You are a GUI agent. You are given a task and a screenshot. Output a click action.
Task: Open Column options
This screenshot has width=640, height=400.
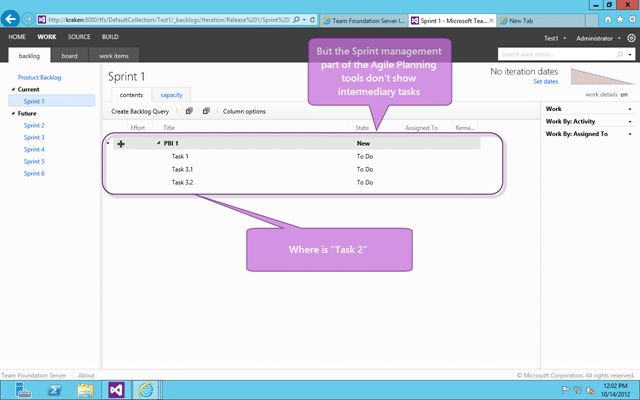click(244, 111)
